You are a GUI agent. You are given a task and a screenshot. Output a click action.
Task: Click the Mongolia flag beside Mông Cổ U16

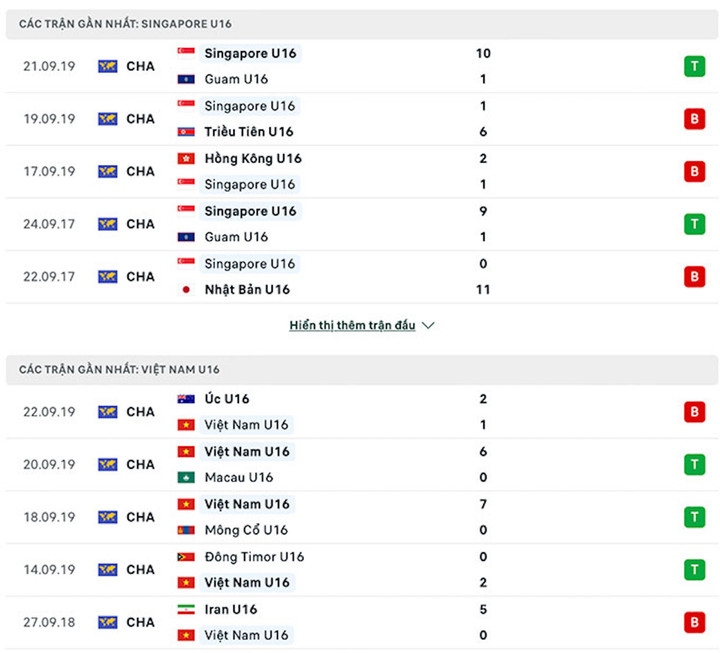click(x=185, y=530)
